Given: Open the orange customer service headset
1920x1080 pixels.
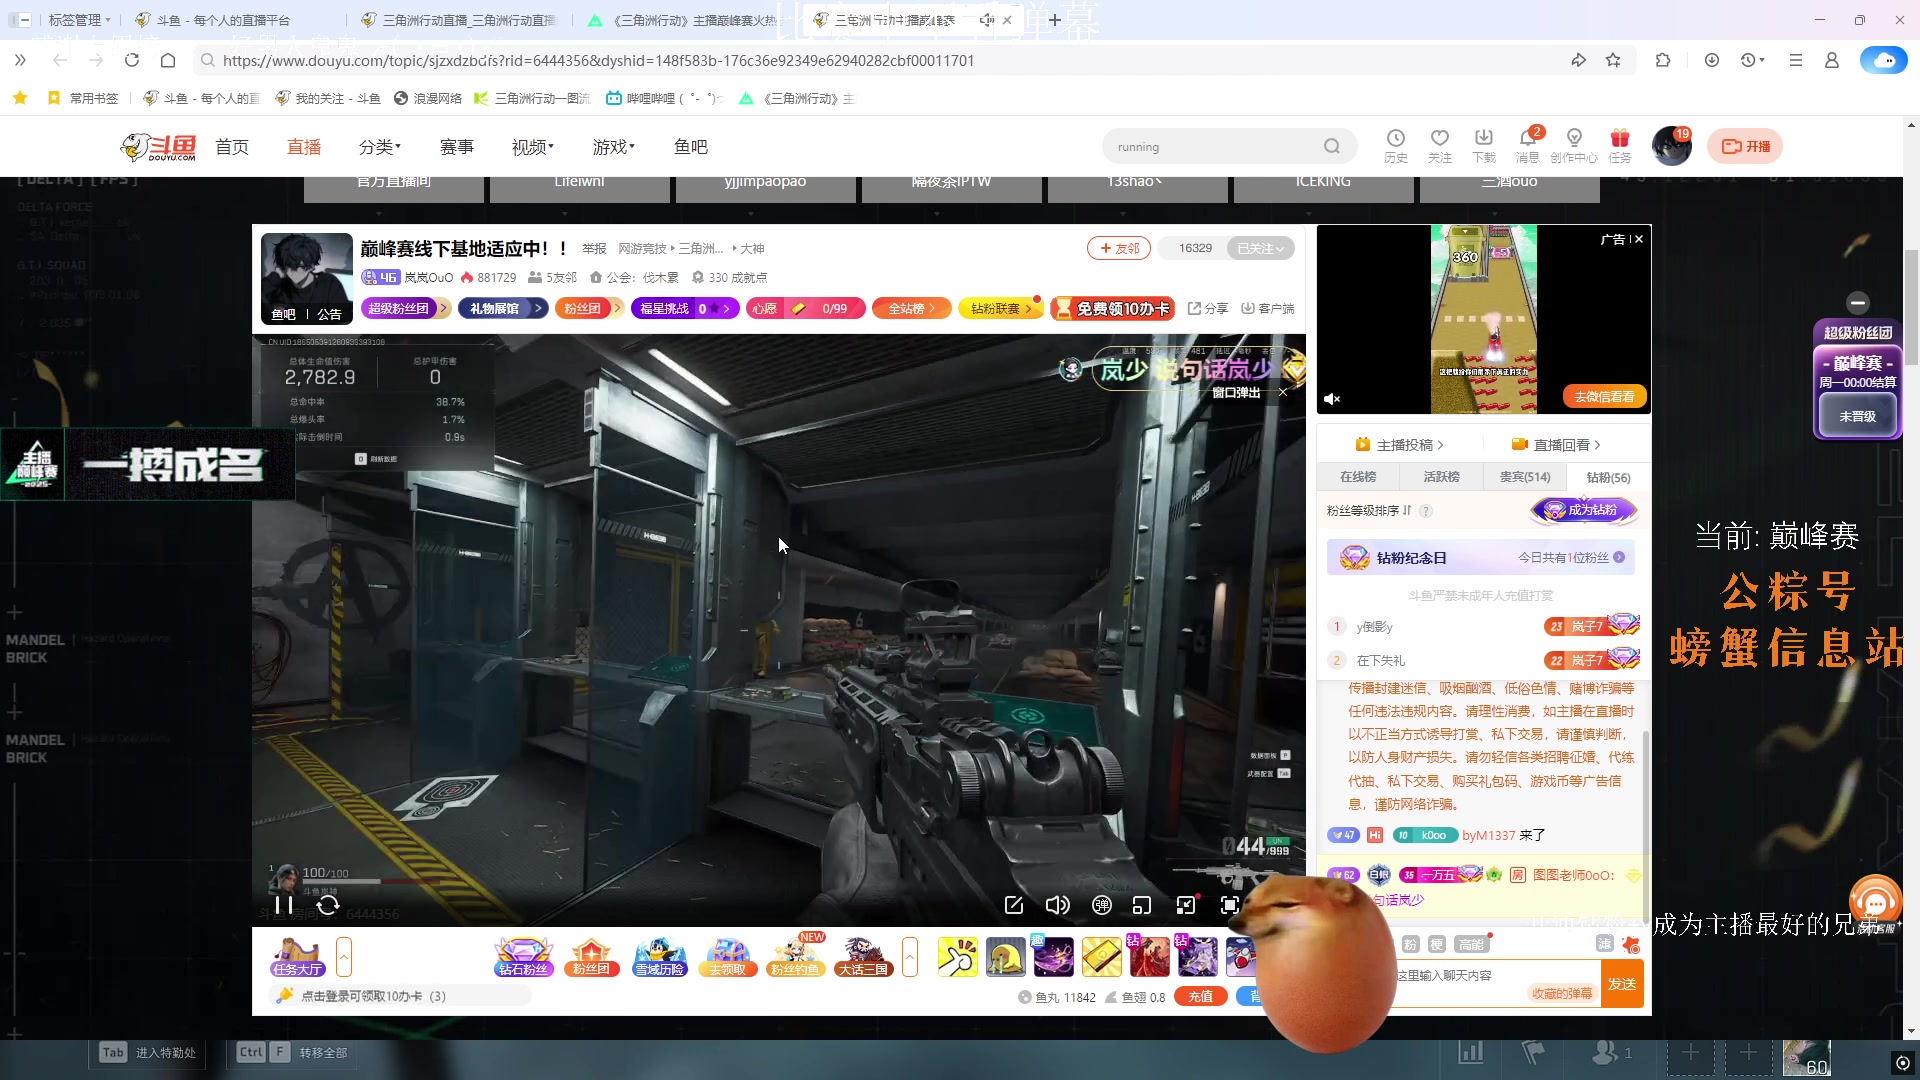Looking at the screenshot, I should click(1875, 901).
